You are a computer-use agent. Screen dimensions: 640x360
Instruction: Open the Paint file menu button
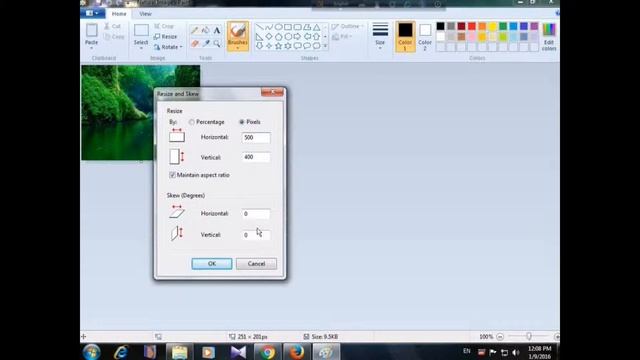tap(92, 13)
